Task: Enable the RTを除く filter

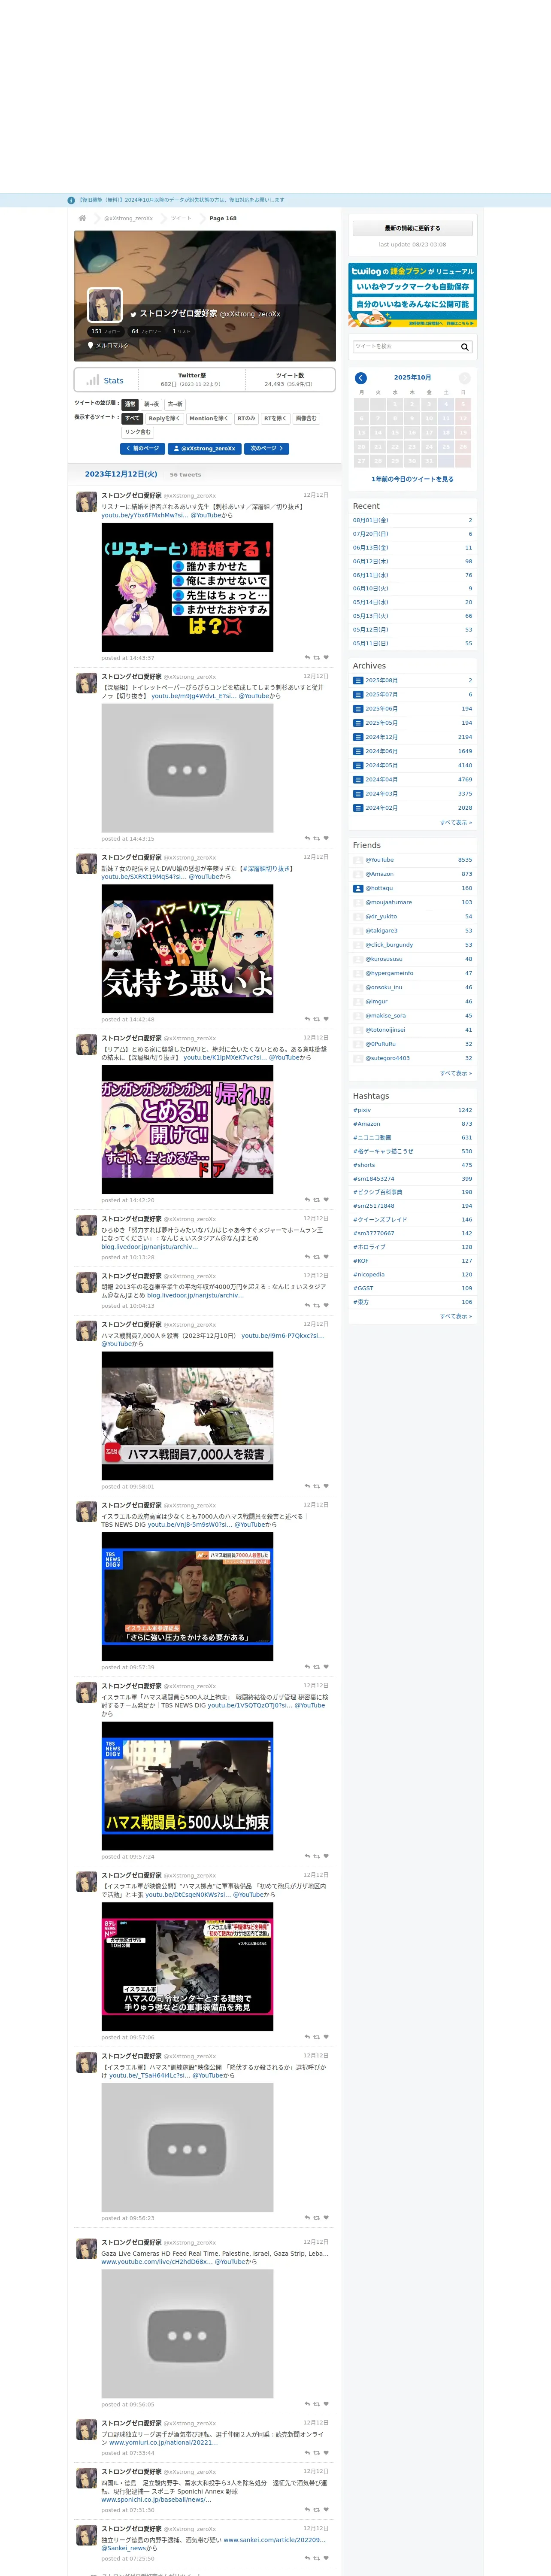Action: point(275,418)
